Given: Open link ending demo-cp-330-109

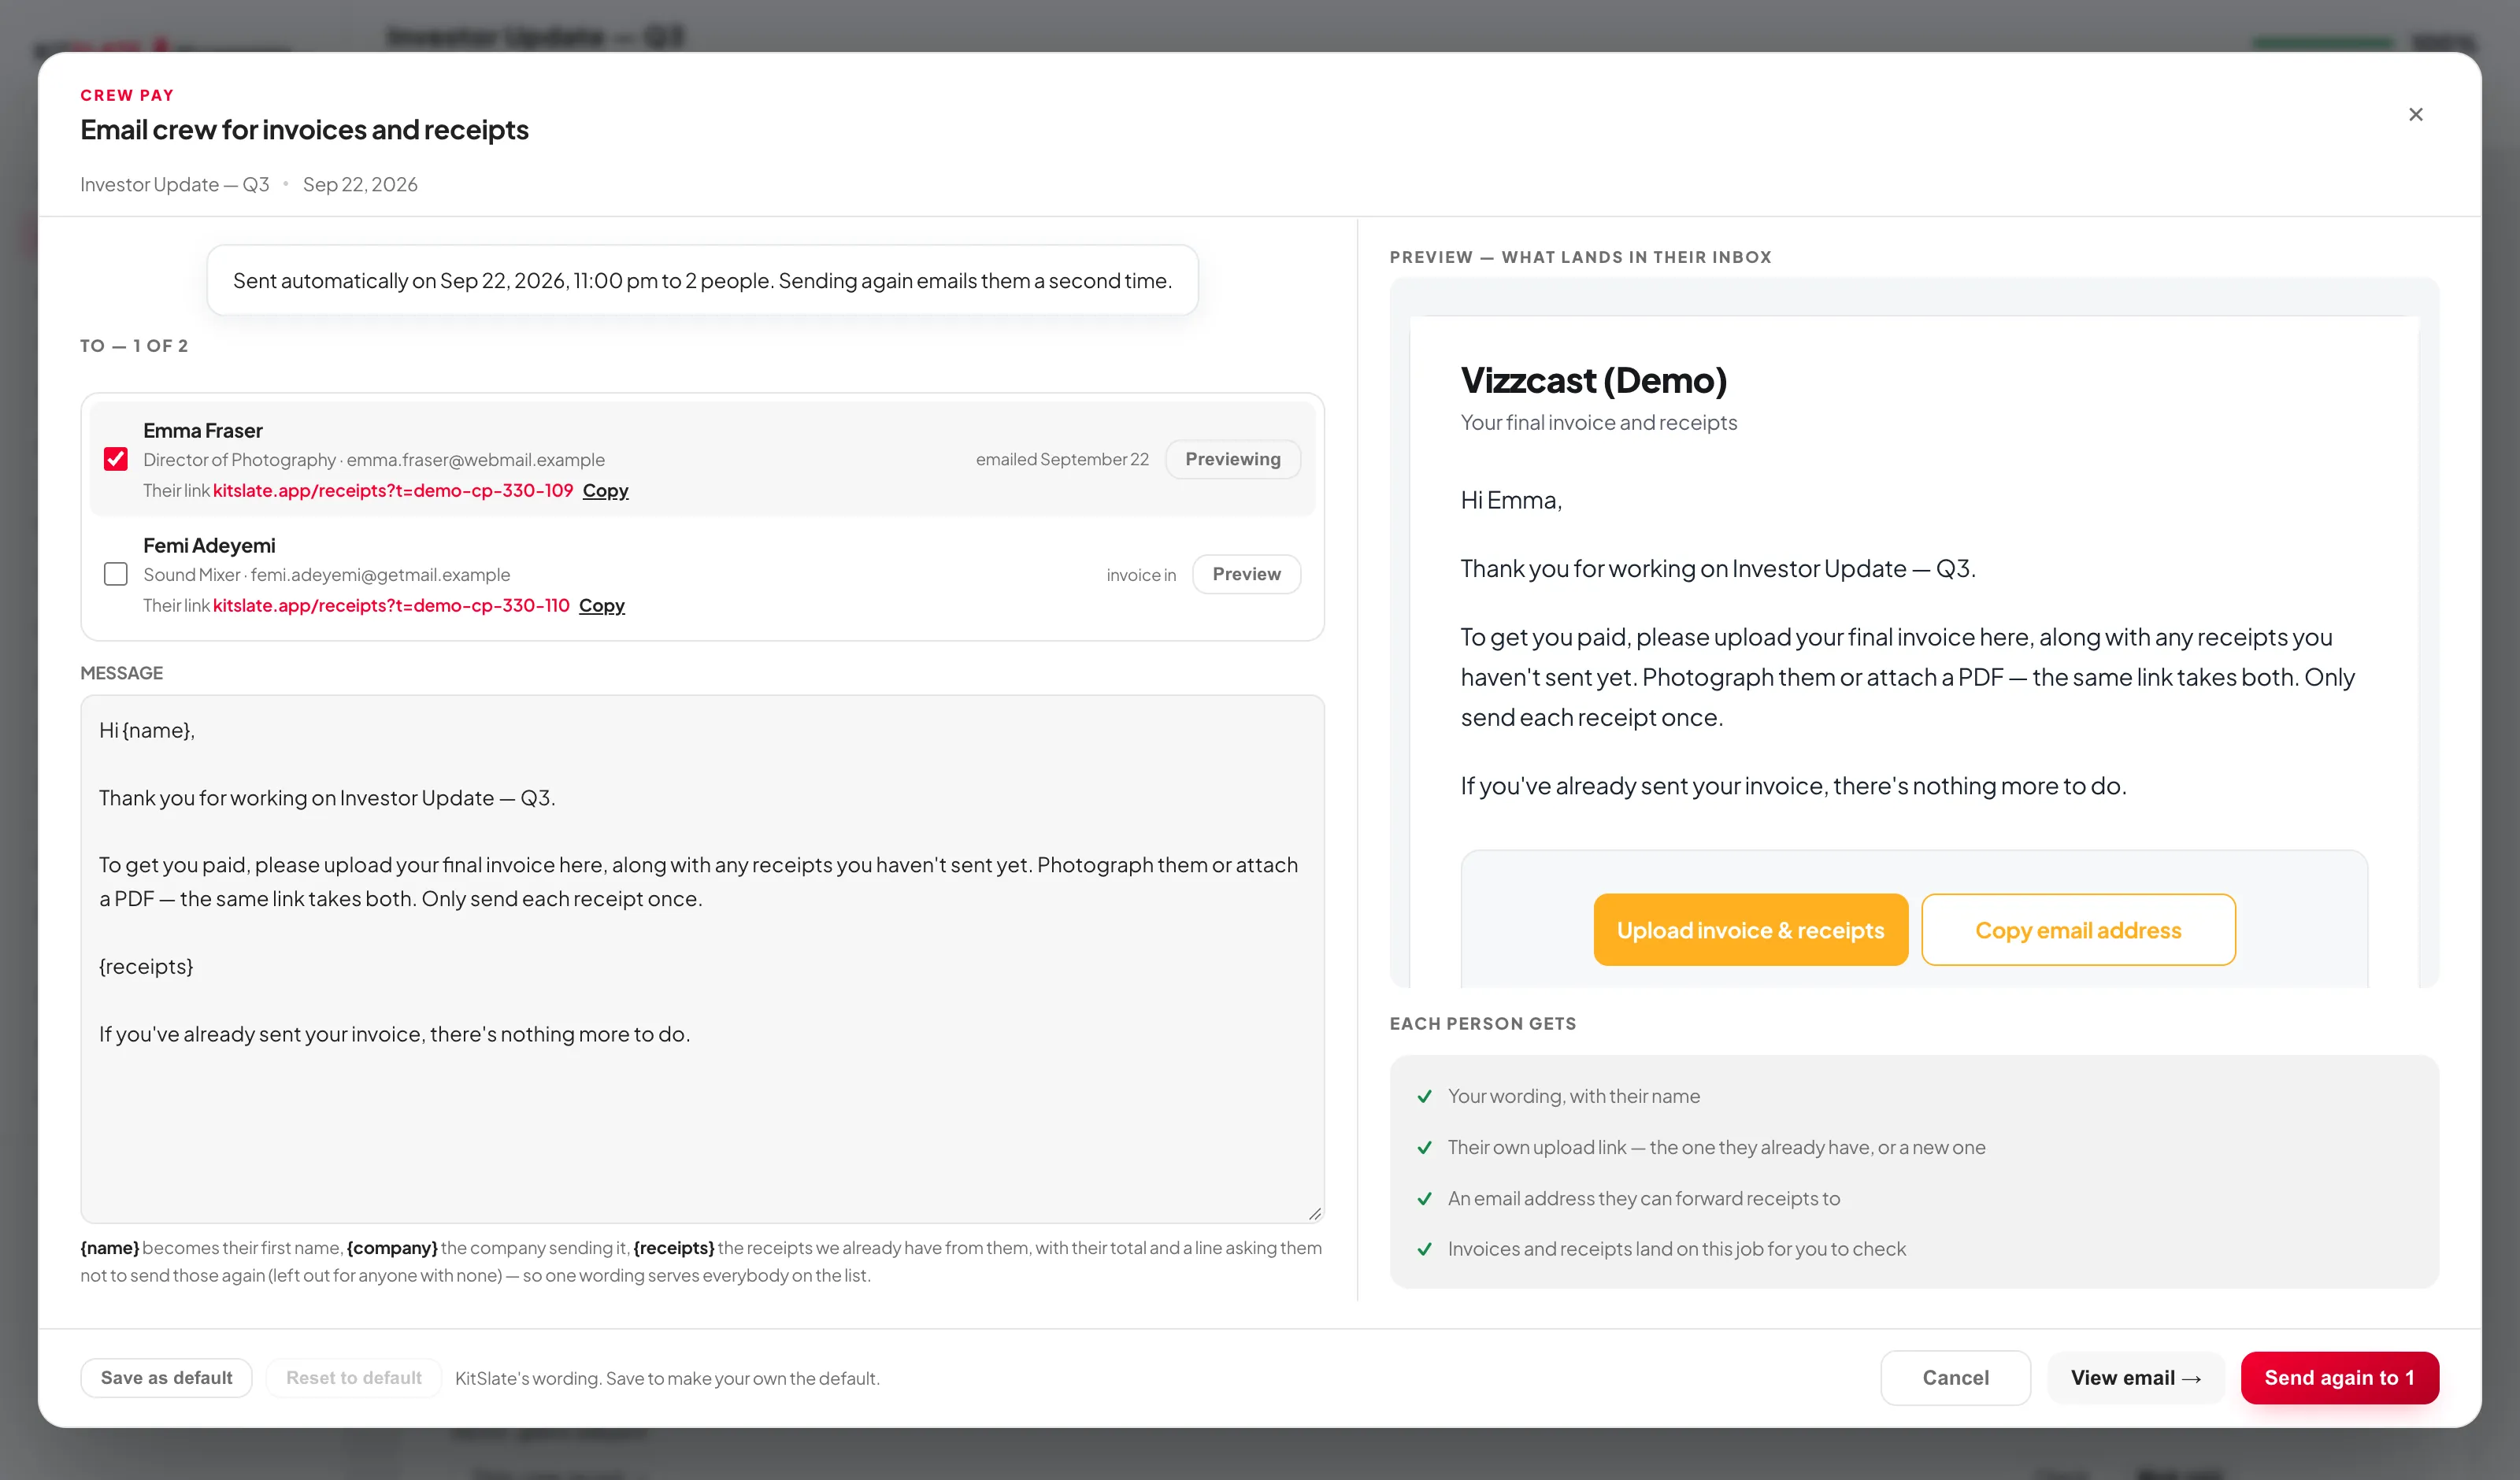Looking at the screenshot, I should tap(392, 490).
